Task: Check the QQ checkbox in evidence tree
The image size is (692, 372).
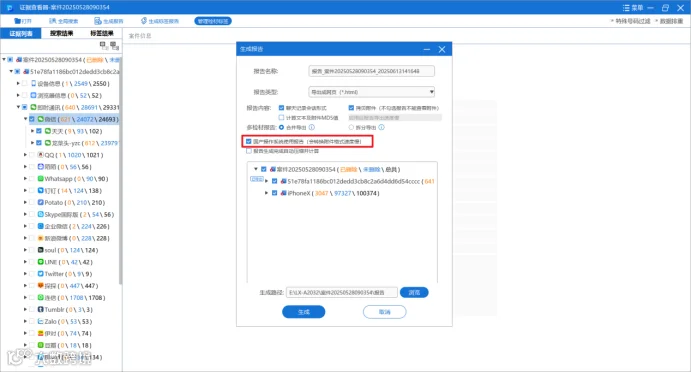Action: click(x=32, y=155)
